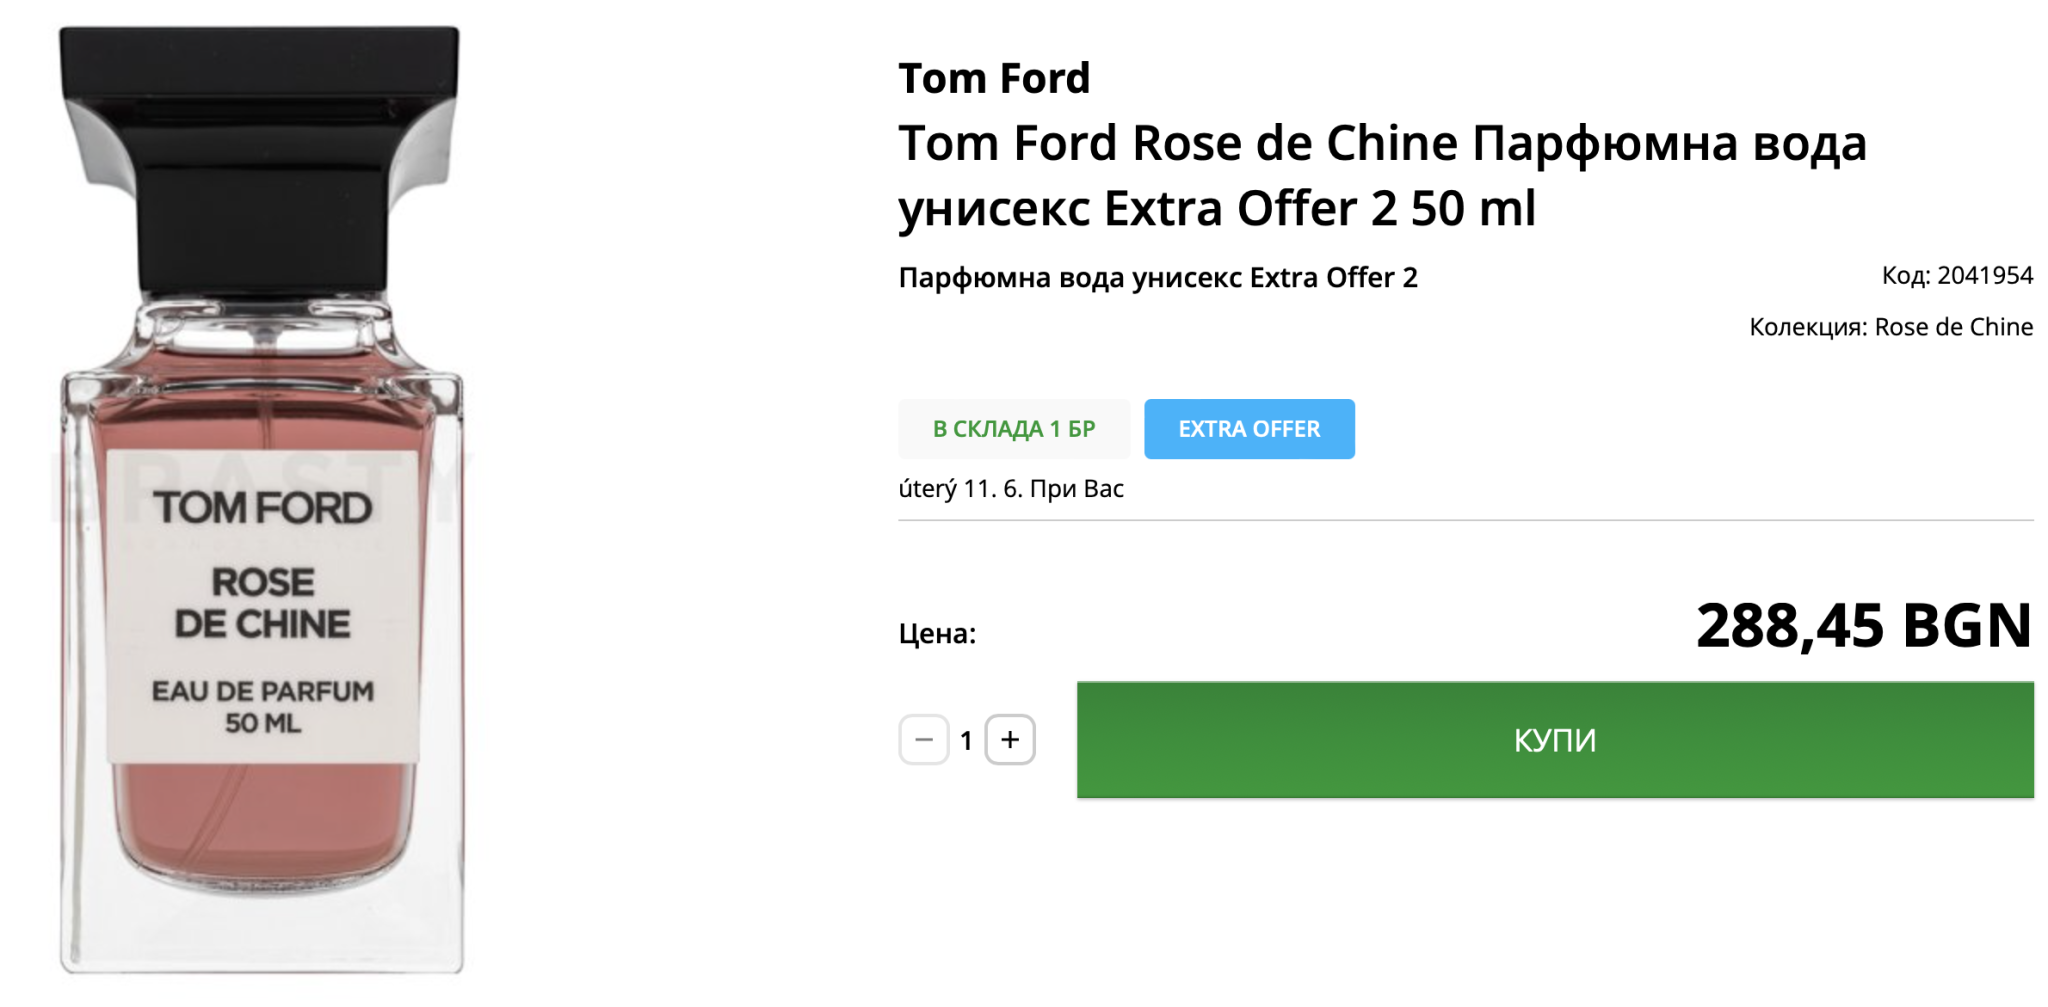Click the pink liquid at bottle's bottom
The image size is (2048, 1007).
tap(262, 830)
